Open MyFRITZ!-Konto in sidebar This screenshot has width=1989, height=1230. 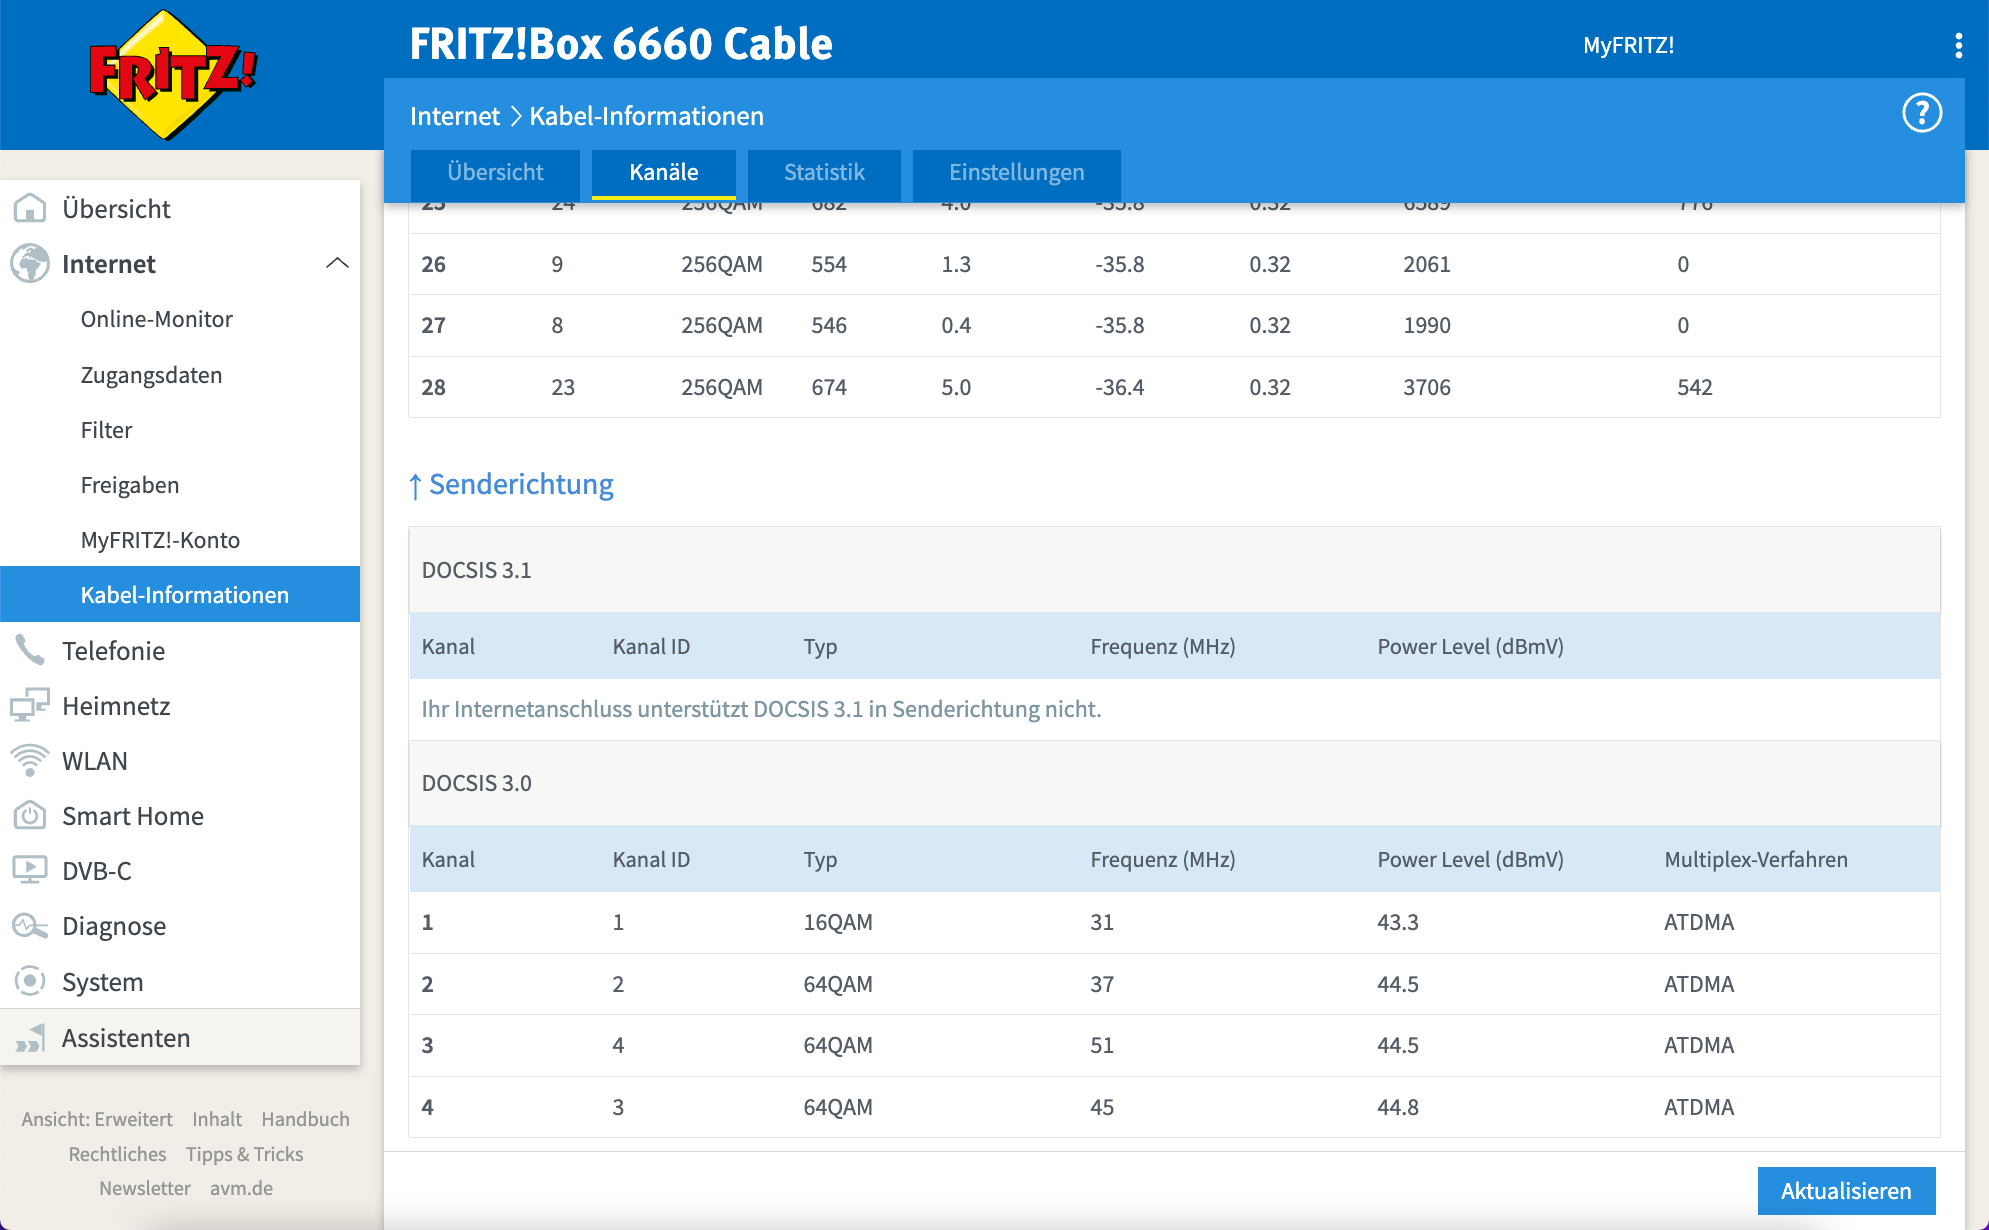point(160,540)
